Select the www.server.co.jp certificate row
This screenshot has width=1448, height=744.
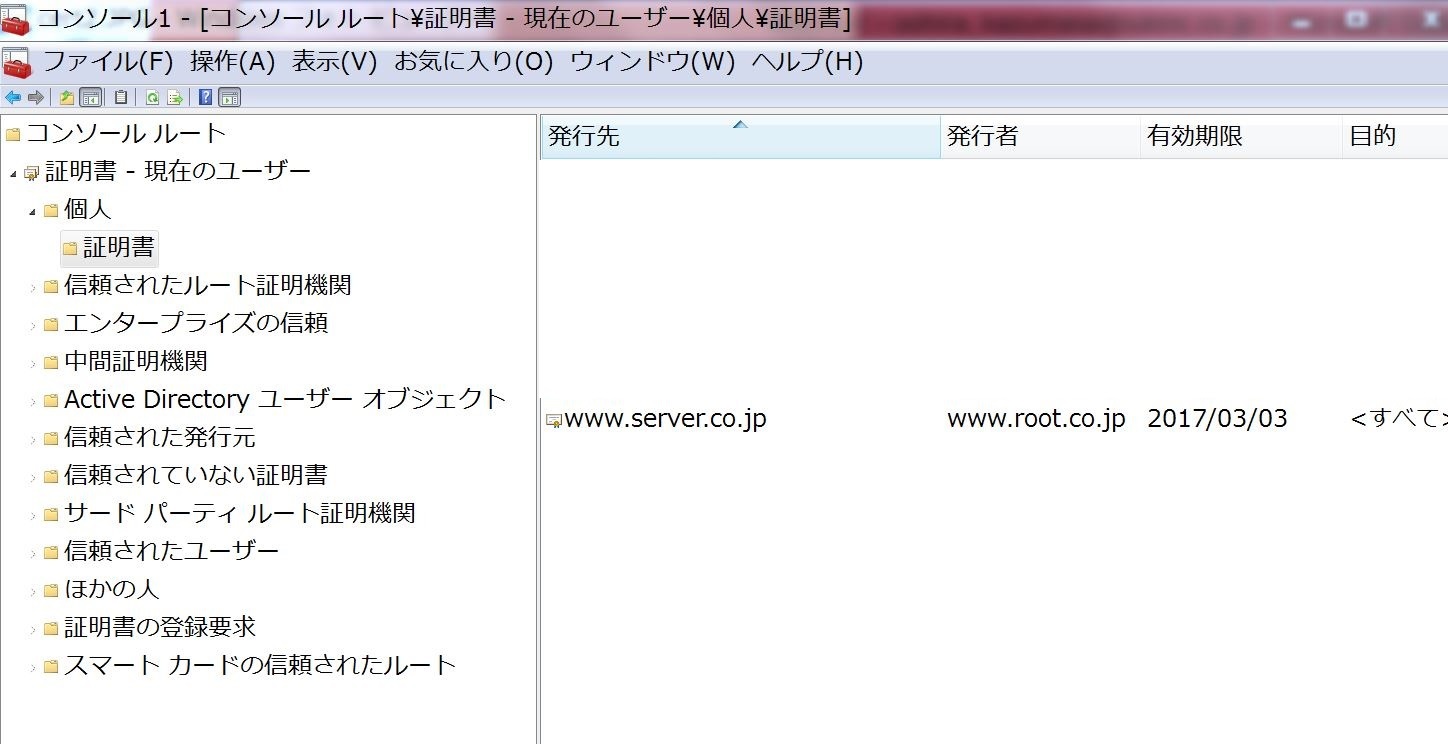[x=665, y=419]
